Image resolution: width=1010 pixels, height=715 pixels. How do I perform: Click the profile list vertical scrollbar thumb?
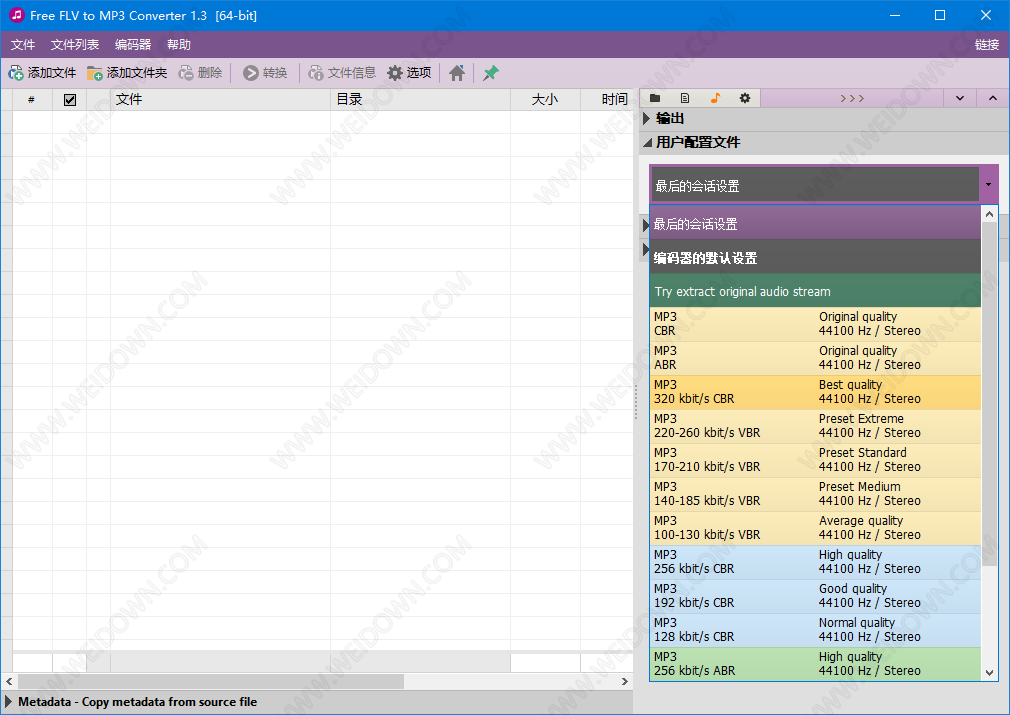(989, 395)
